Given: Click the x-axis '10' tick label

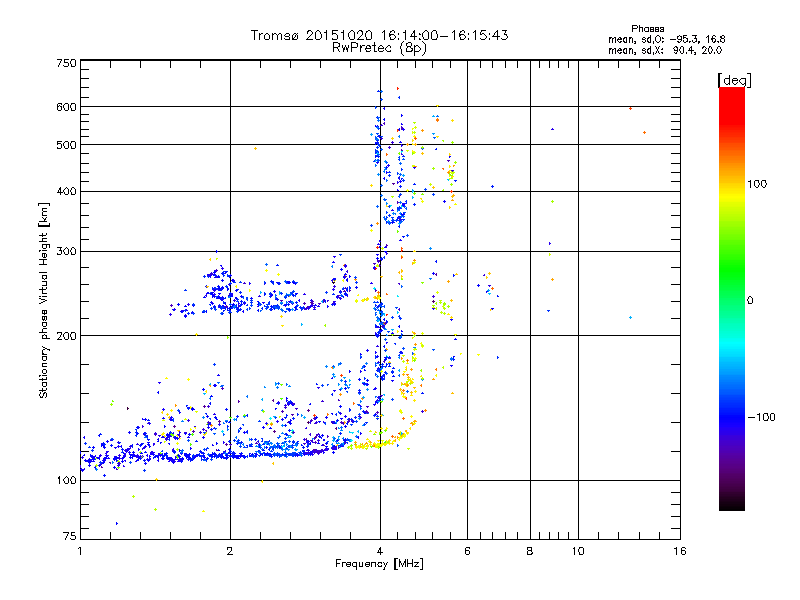Looking at the screenshot, I should click(578, 551).
